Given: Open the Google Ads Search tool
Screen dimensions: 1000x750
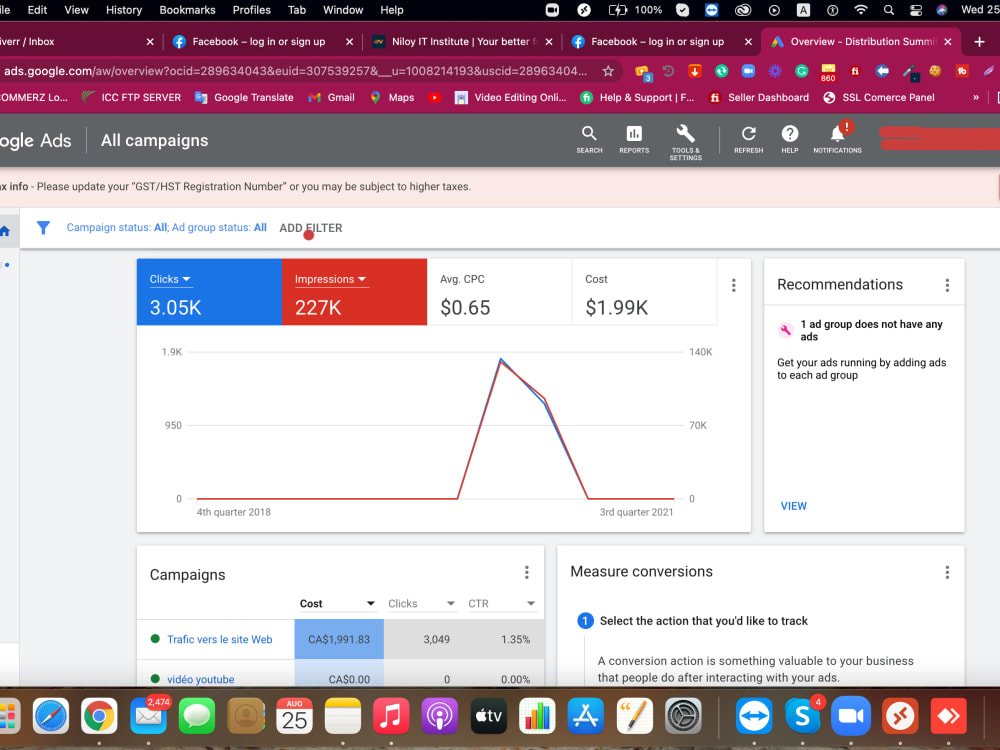Looking at the screenshot, I should 589,139.
